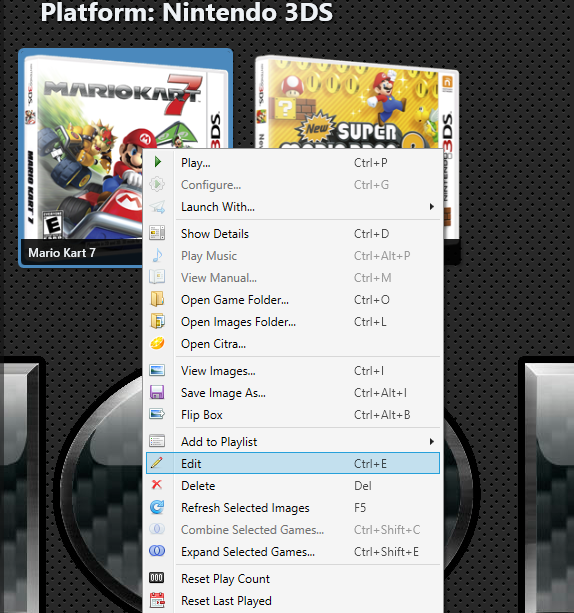The width and height of the screenshot is (574, 613).
Task: Expand the Launch With submenu arrow
Action: [x=432, y=206]
